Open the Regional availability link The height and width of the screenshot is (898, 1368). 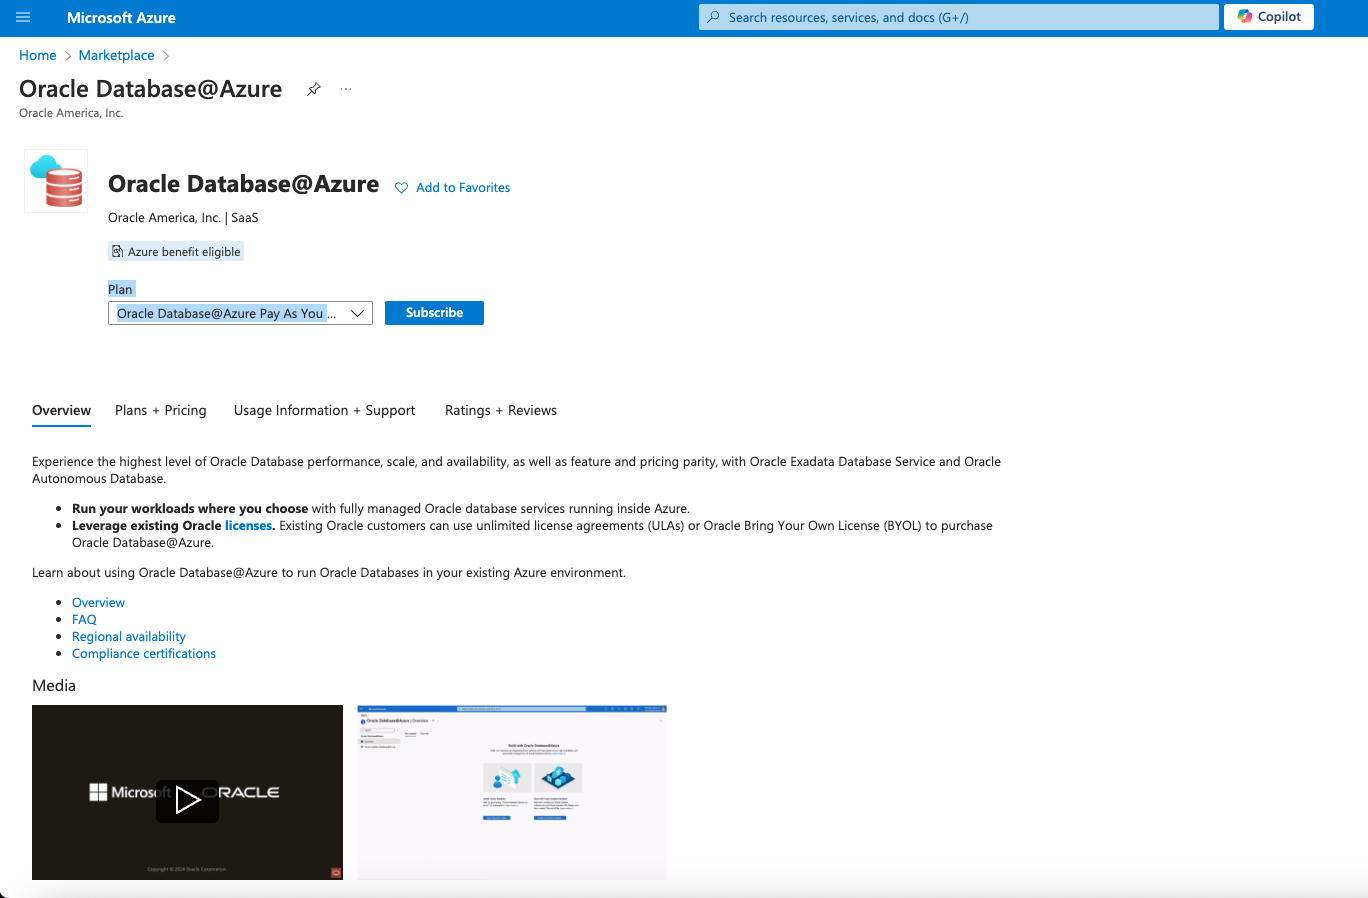pyautogui.click(x=128, y=636)
